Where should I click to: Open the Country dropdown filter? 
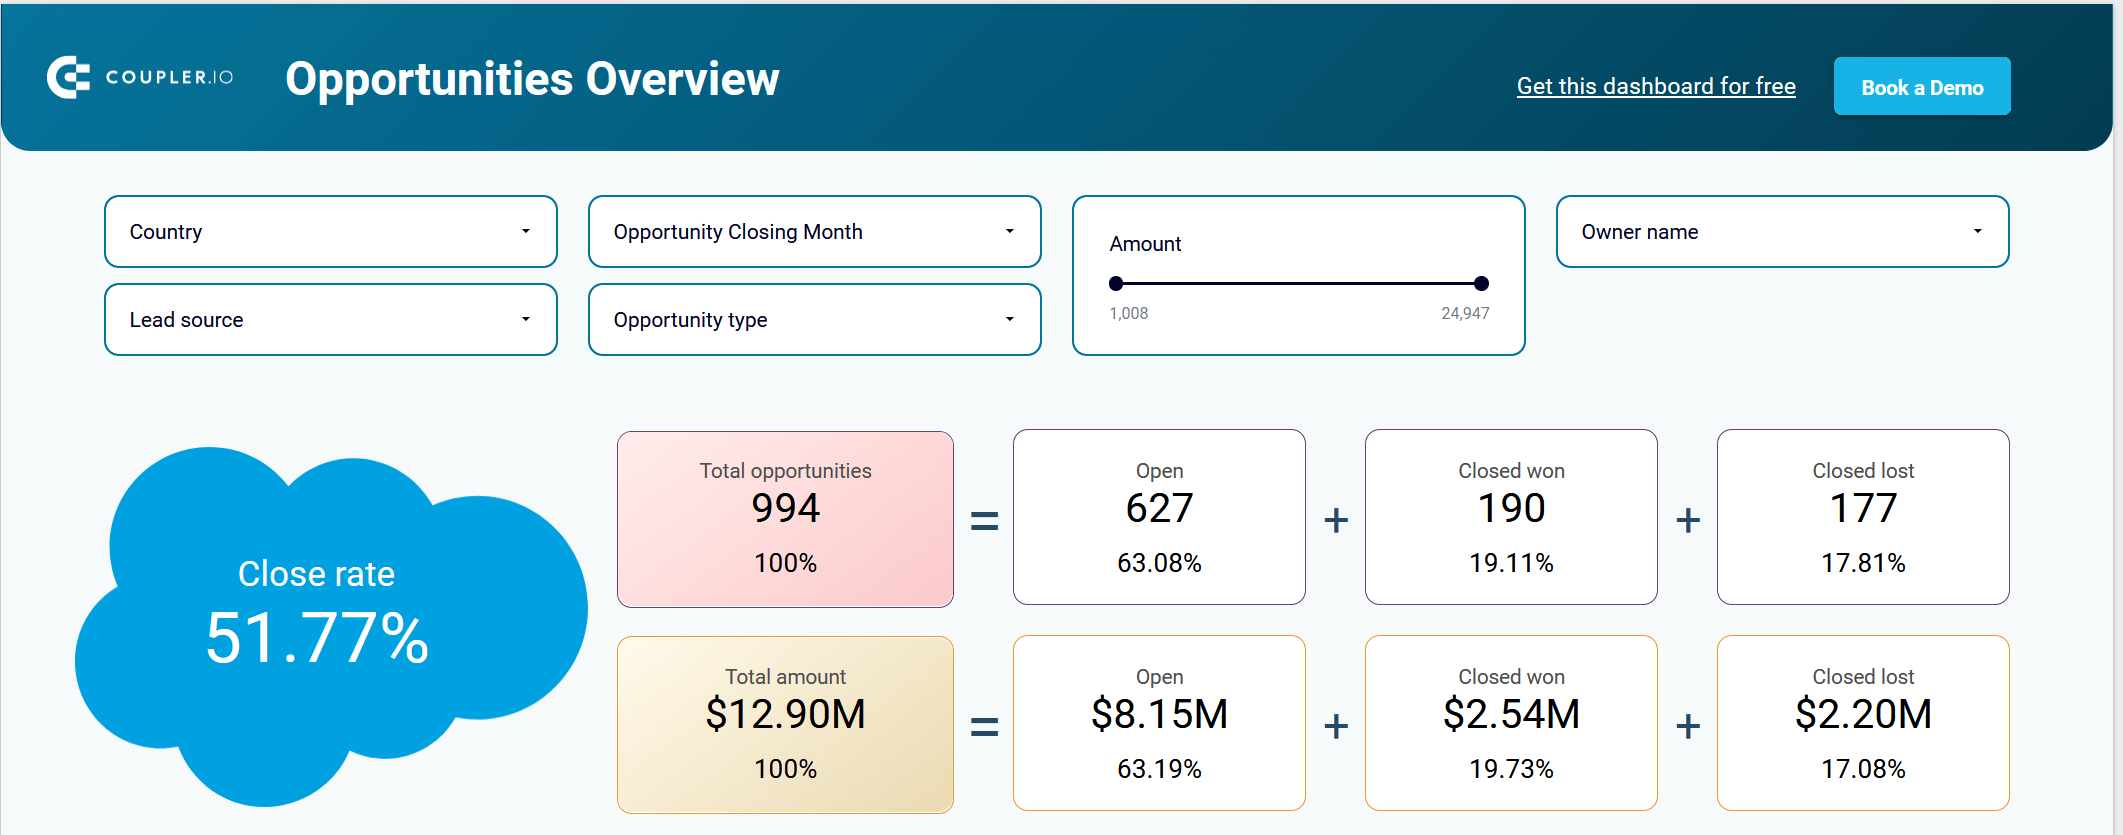tap(331, 232)
